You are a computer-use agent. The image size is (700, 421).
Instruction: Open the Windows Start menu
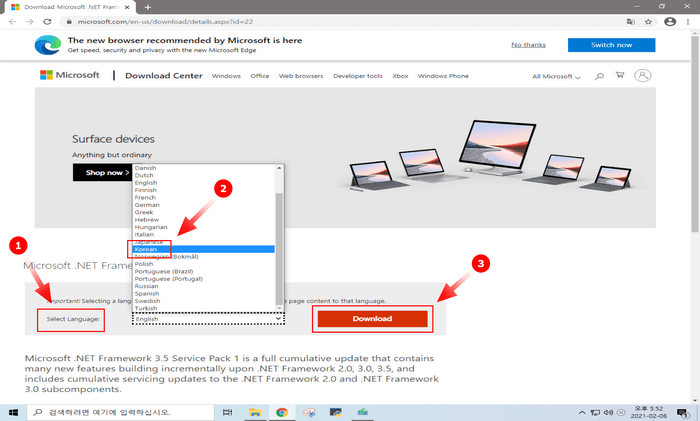click(x=13, y=413)
